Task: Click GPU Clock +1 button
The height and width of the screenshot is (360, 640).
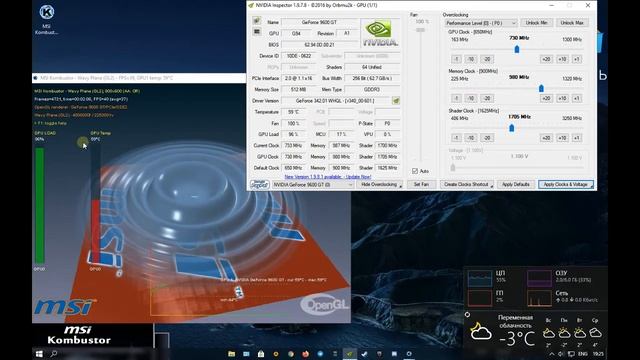Action: 576,59
